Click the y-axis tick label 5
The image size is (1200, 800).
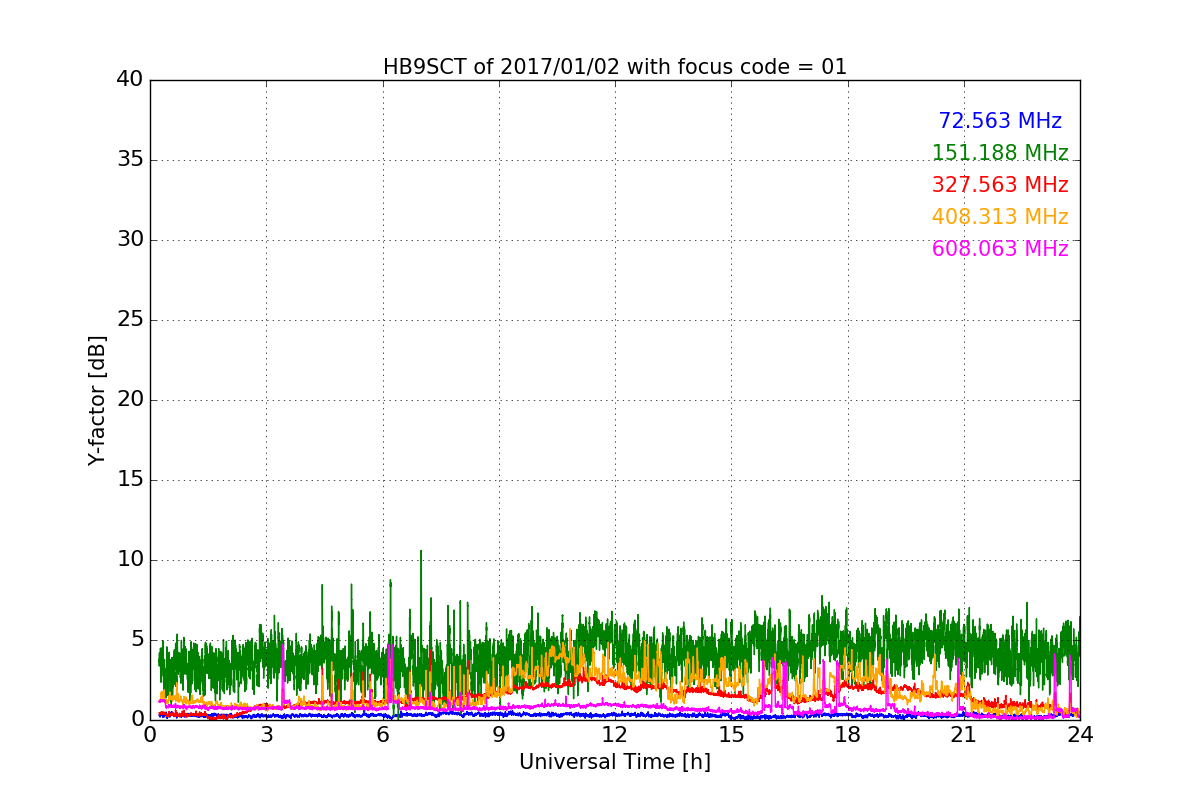coord(137,640)
